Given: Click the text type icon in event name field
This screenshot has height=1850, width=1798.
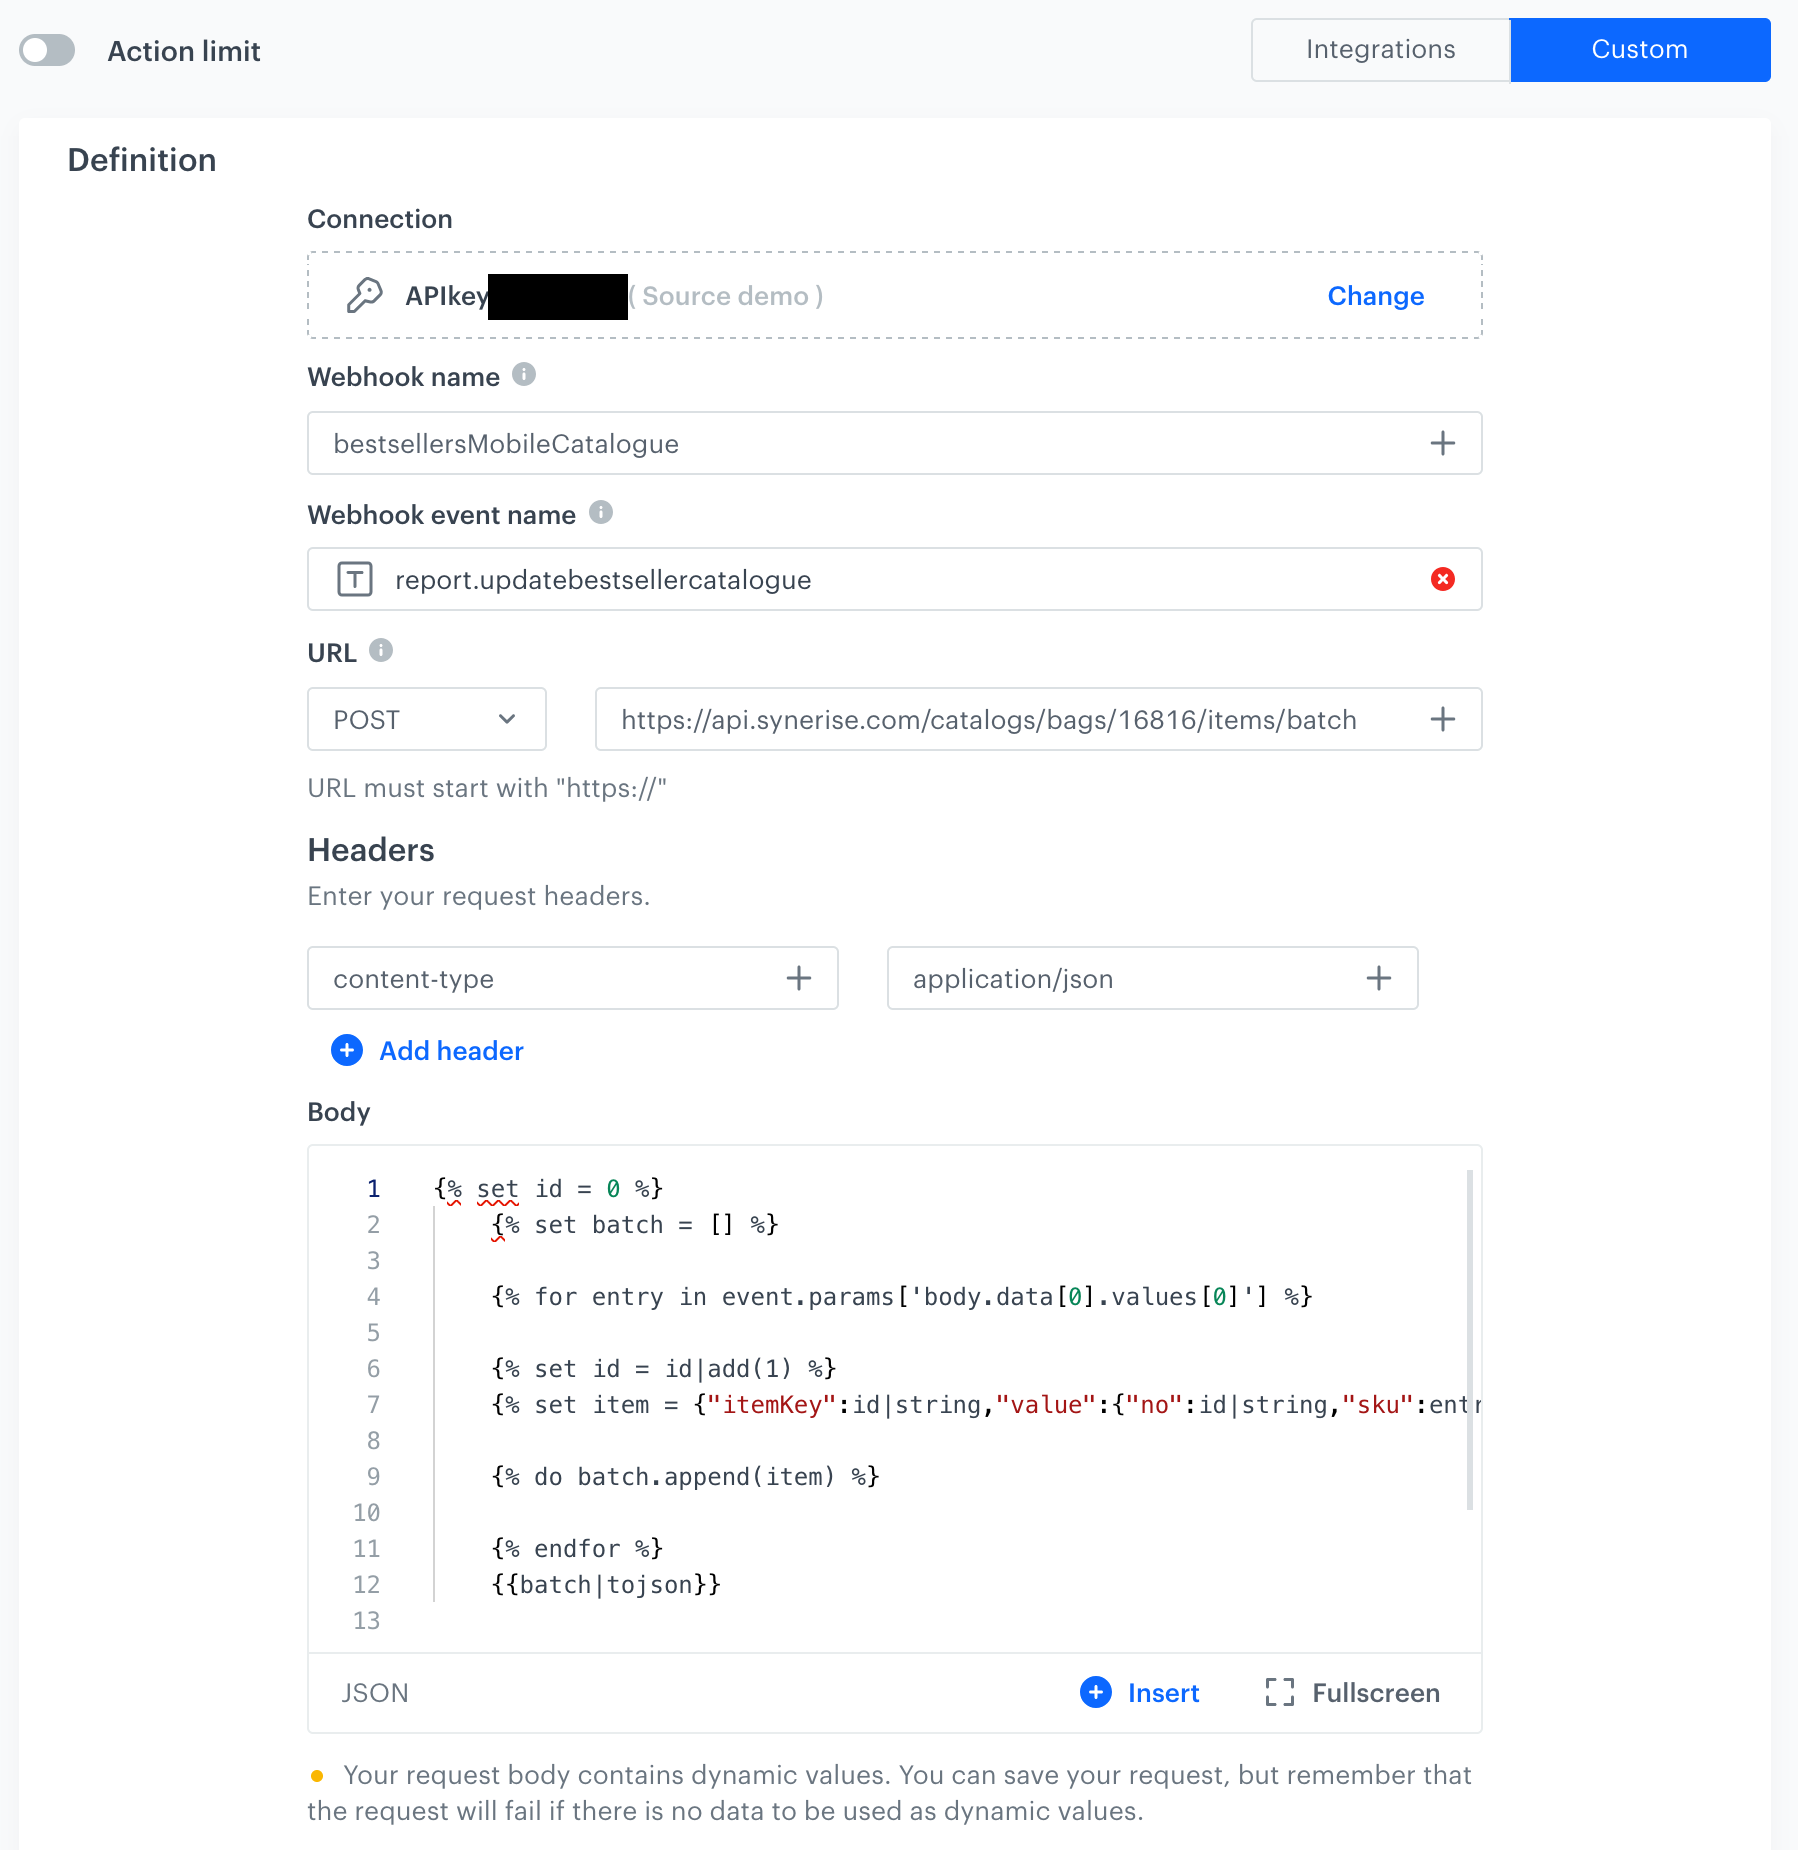Looking at the screenshot, I should pos(355,579).
